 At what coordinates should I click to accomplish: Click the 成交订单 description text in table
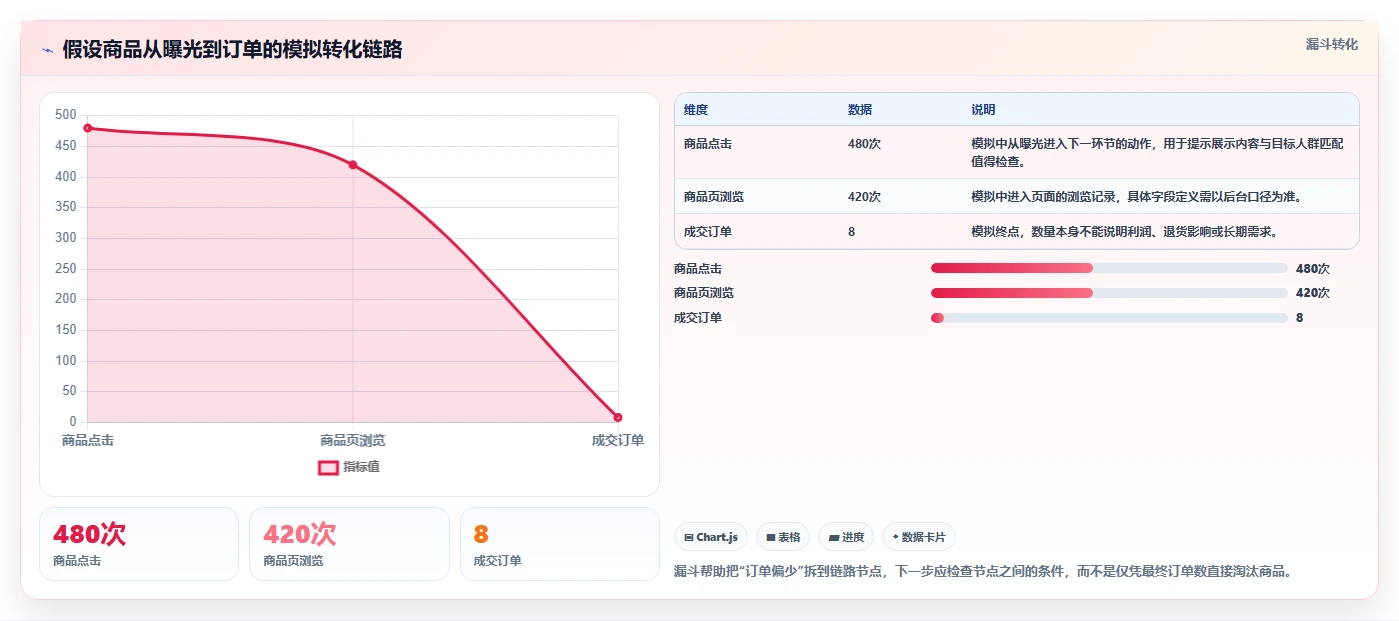coord(1124,232)
